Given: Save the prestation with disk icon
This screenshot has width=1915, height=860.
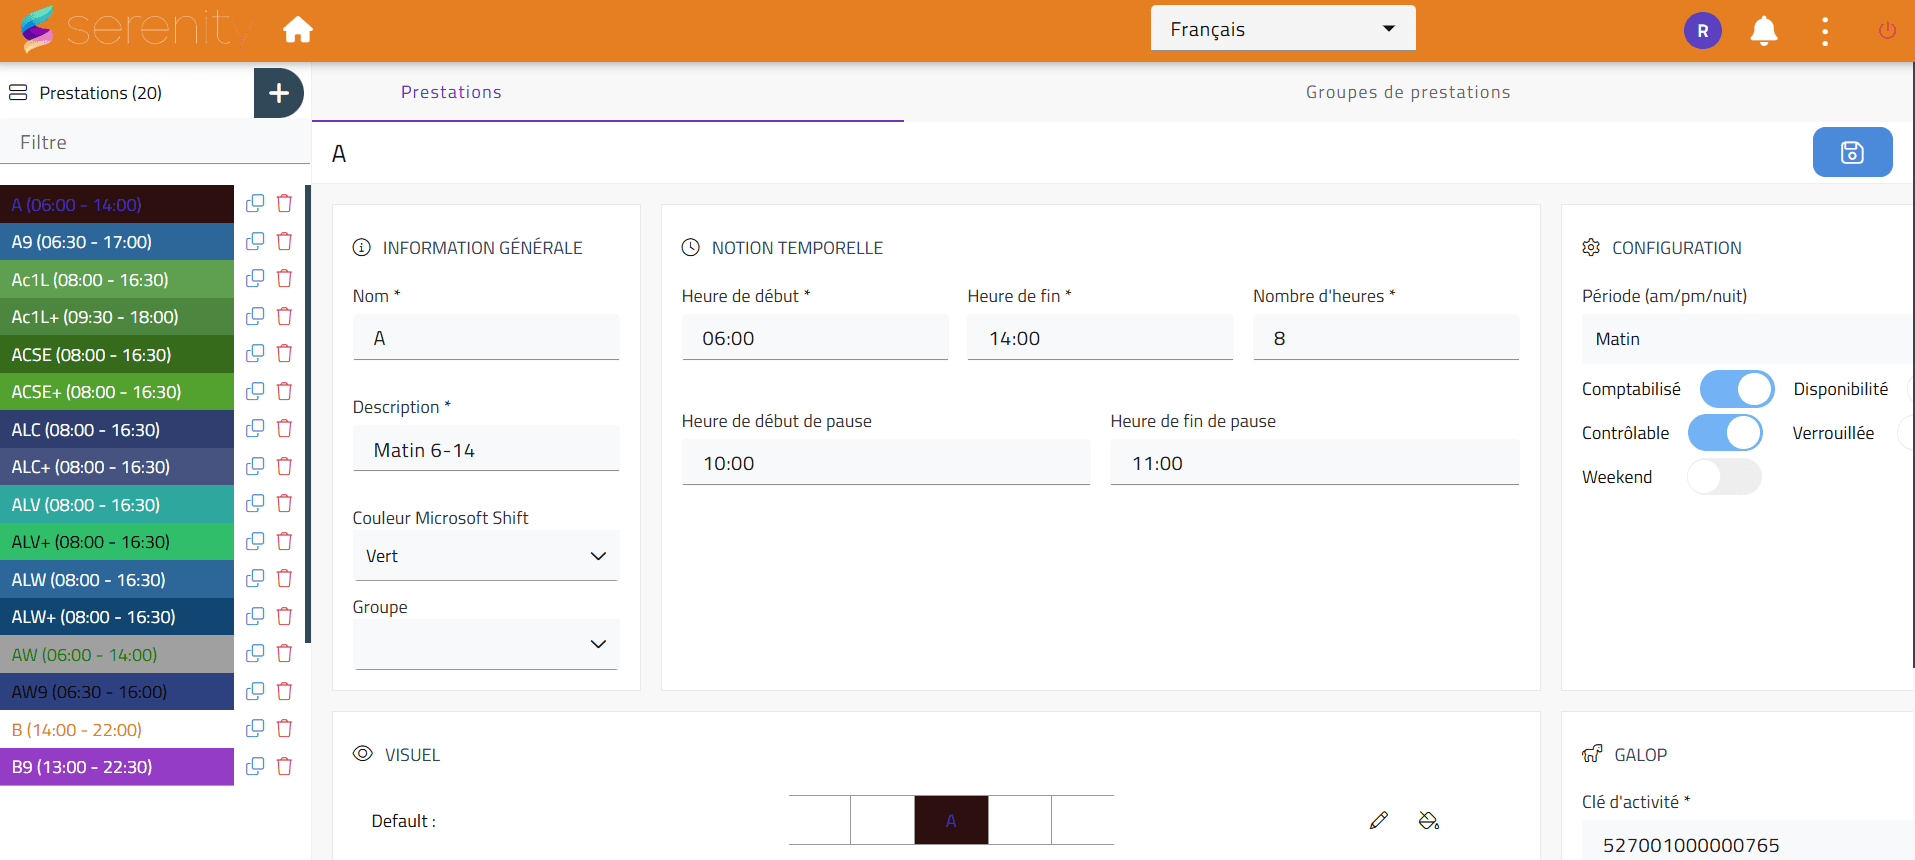Looking at the screenshot, I should pos(1851,152).
